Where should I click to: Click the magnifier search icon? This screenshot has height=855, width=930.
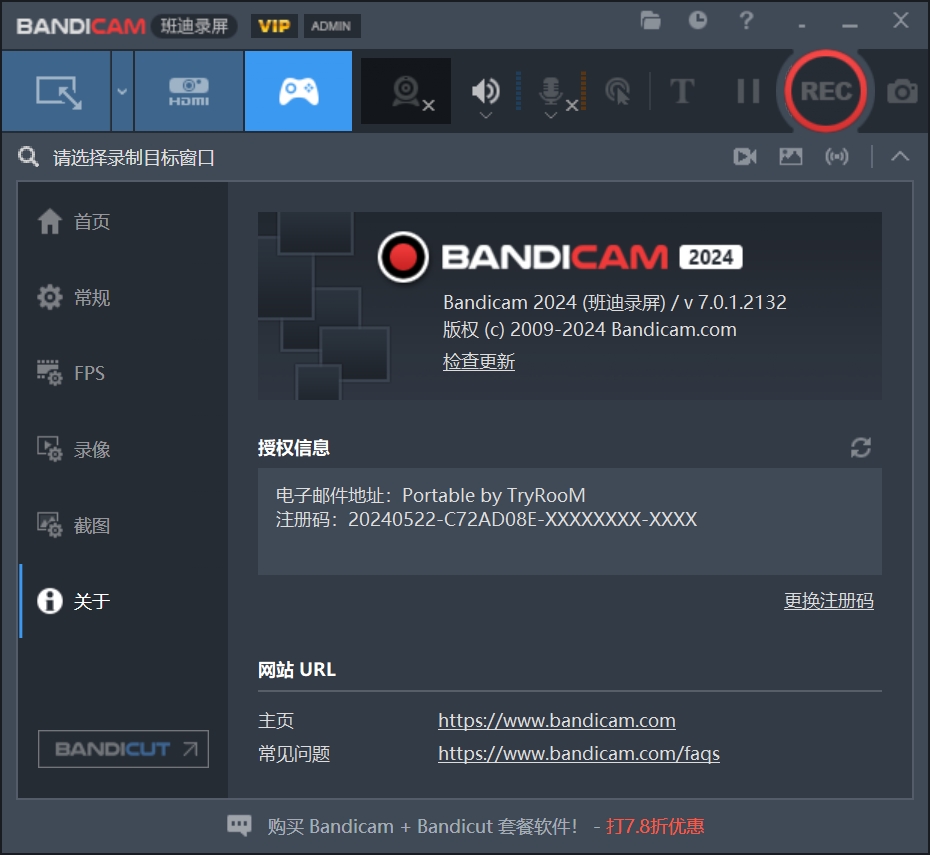[28, 157]
